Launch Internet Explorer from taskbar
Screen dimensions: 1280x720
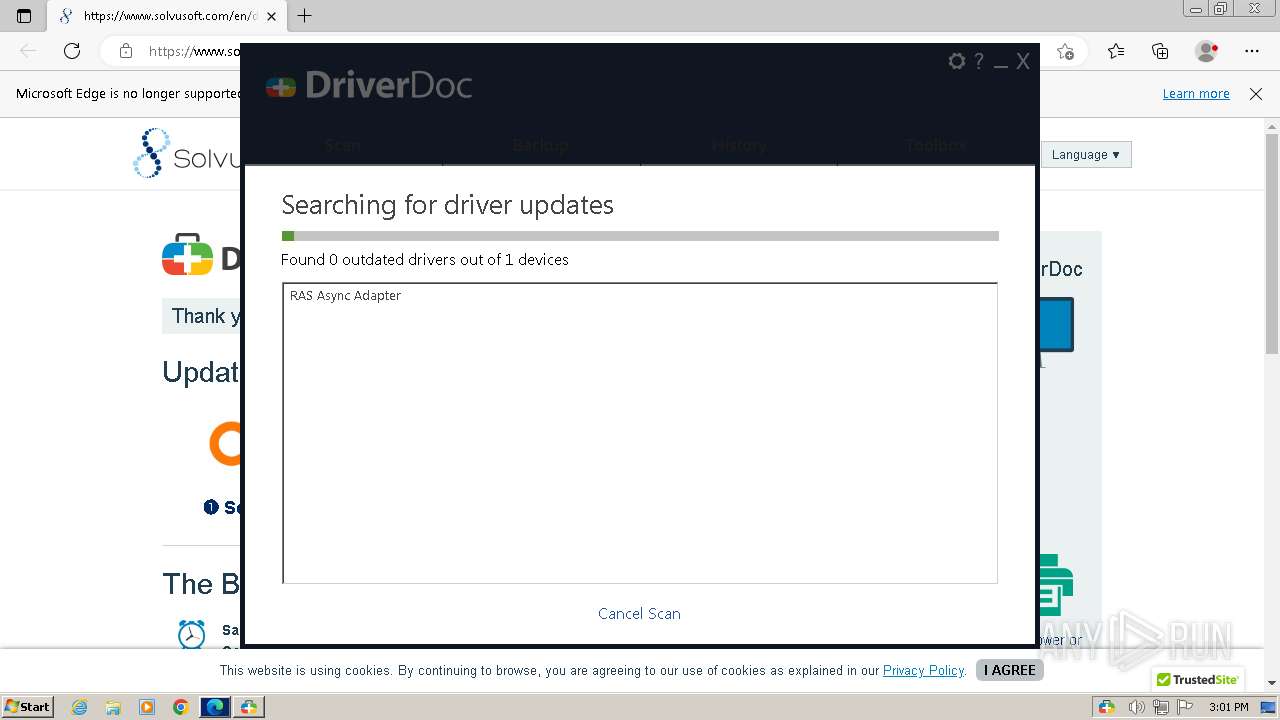[x=79, y=707]
